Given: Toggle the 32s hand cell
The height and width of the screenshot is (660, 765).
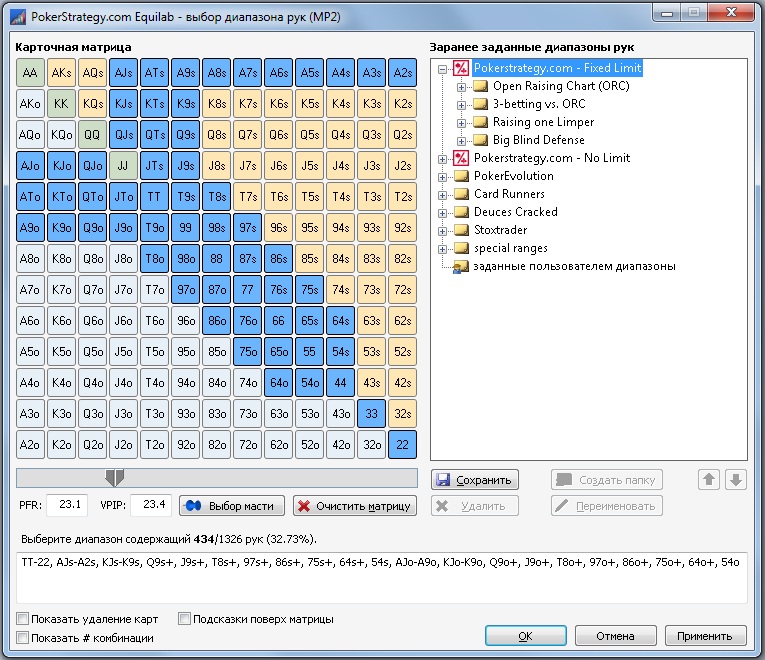Looking at the screenshot, I should coord(403,414).
